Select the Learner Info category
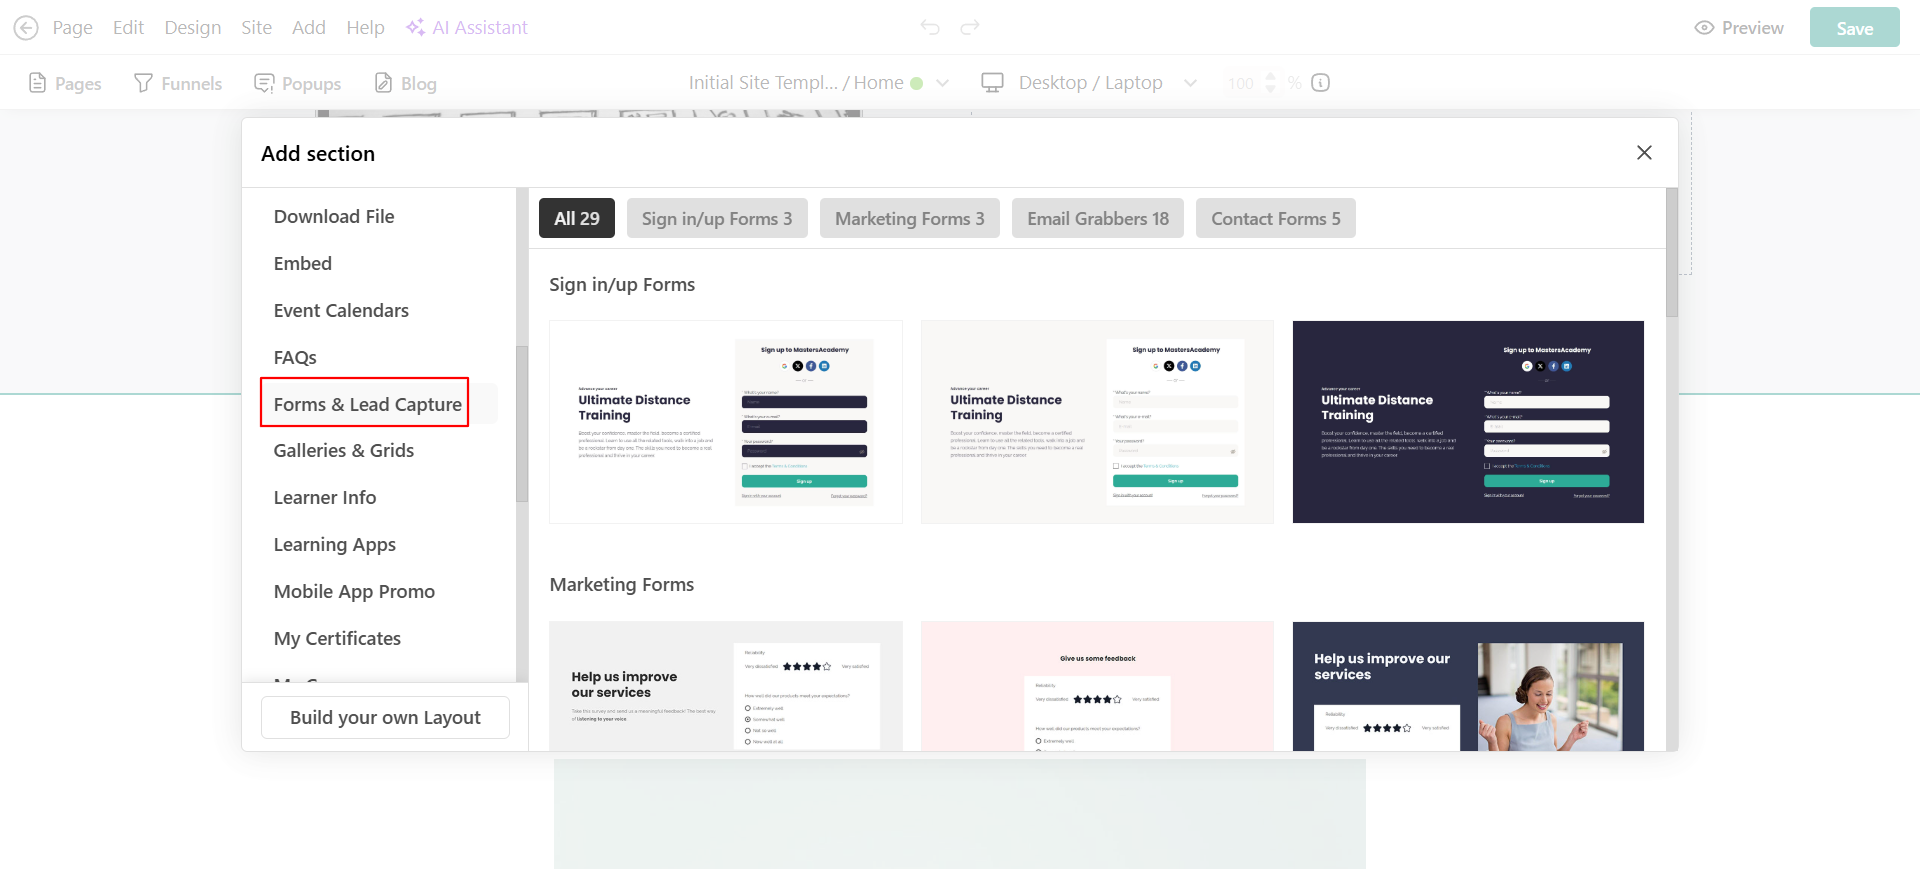 coord(325,497)
